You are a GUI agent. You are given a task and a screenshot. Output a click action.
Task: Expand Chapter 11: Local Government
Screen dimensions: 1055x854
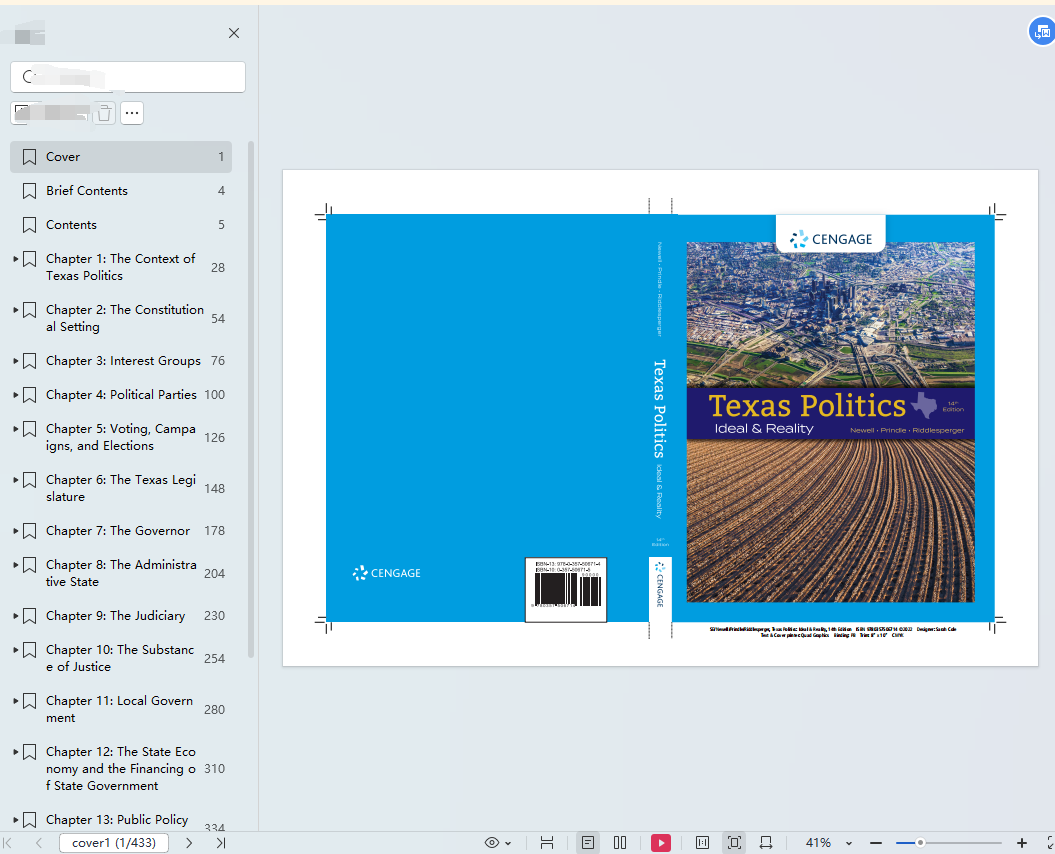[x=15, y=701]
